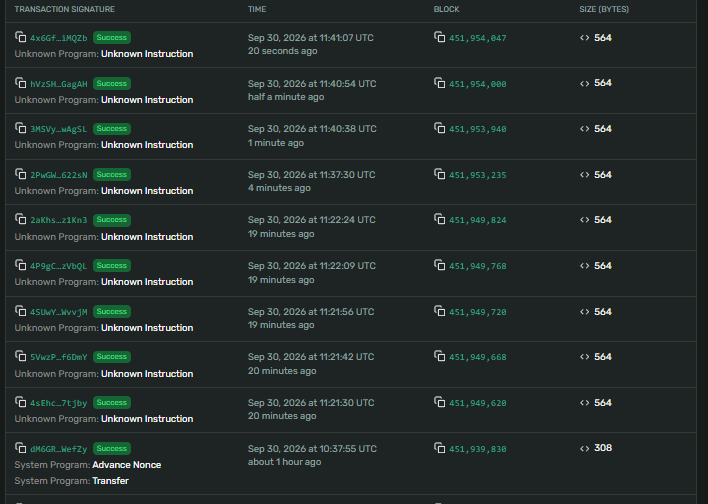Image resolution: width=708 pixels, height=504 pixels.
Task: Copy block number 451,953,235 with its icon
Action: [x=439, y=174]
